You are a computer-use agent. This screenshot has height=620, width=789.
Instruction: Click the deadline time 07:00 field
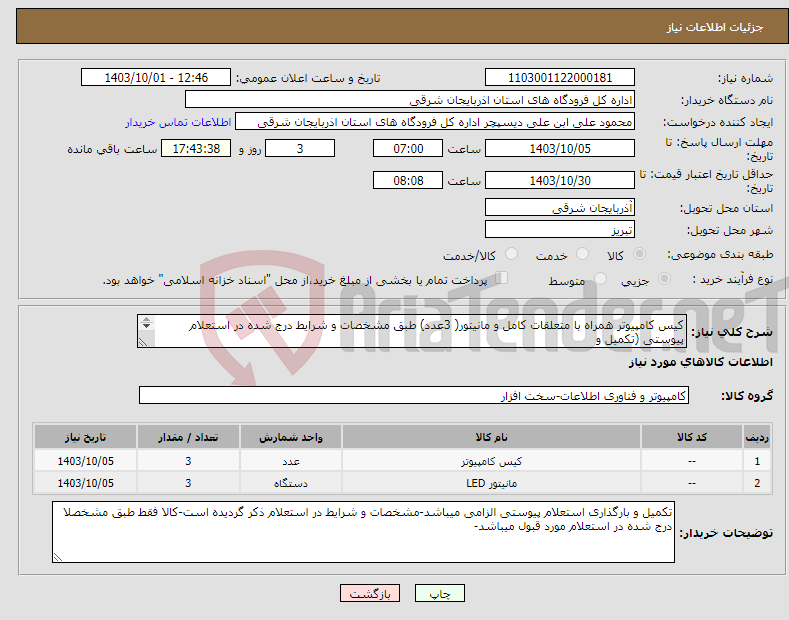click(x=408, y=148)
